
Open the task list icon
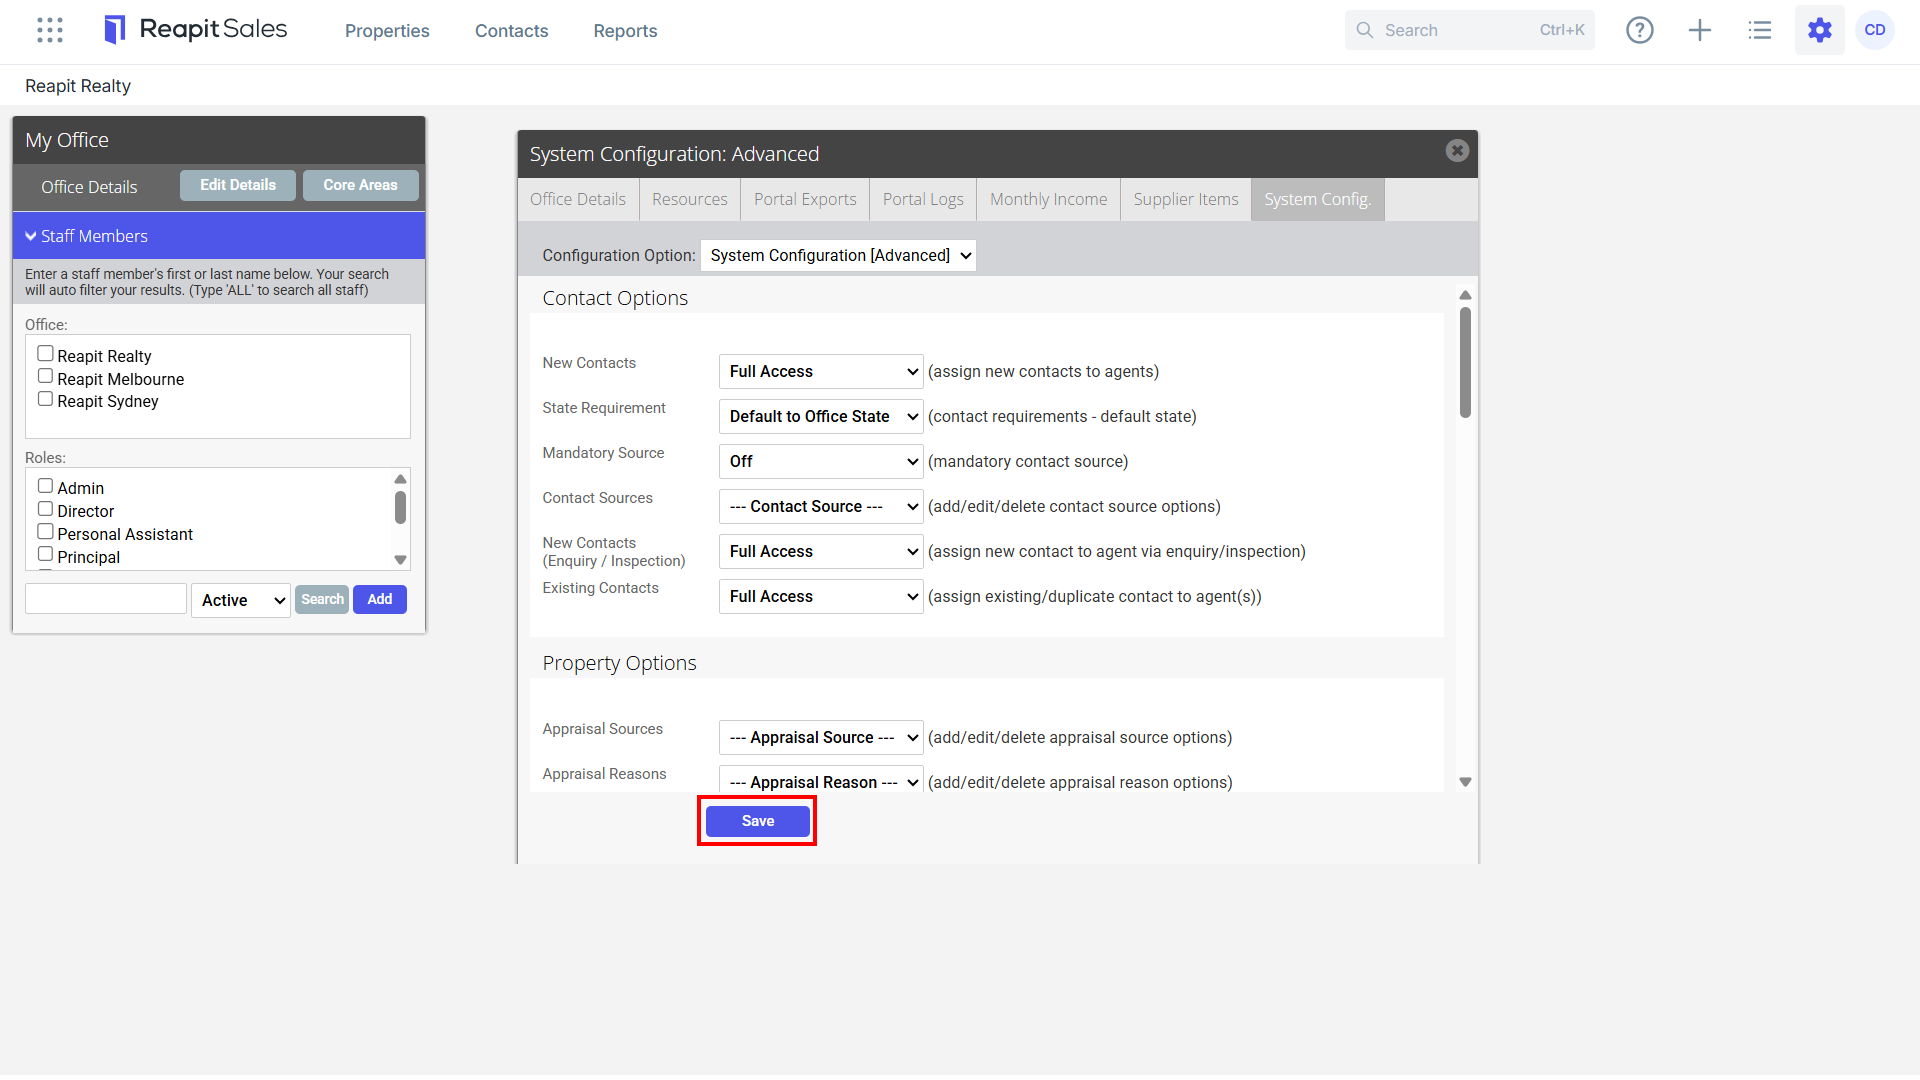click(x=1760, y=30)
